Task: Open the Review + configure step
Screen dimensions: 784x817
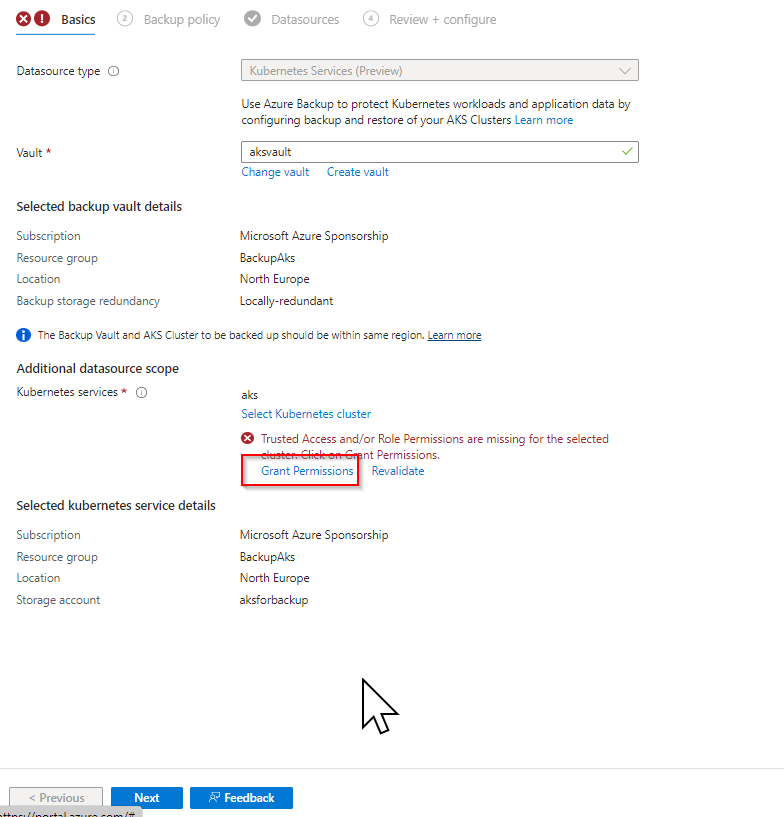Action: 442,19
